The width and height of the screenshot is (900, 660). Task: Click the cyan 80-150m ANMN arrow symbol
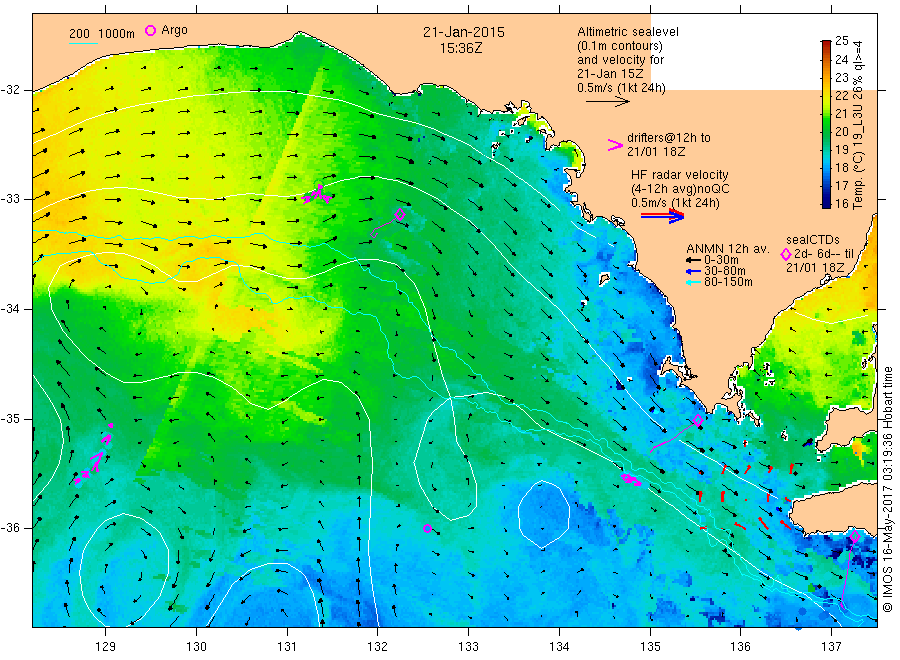(693, 282)
